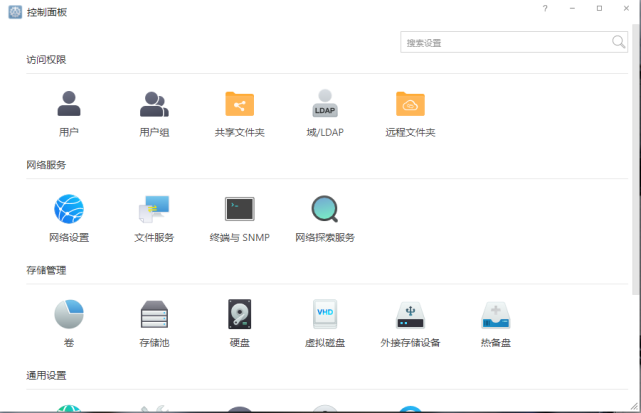This screenshot has height=413, width=641.
Task: Open the 卷 volume pie icon
Action: [69, 314]
